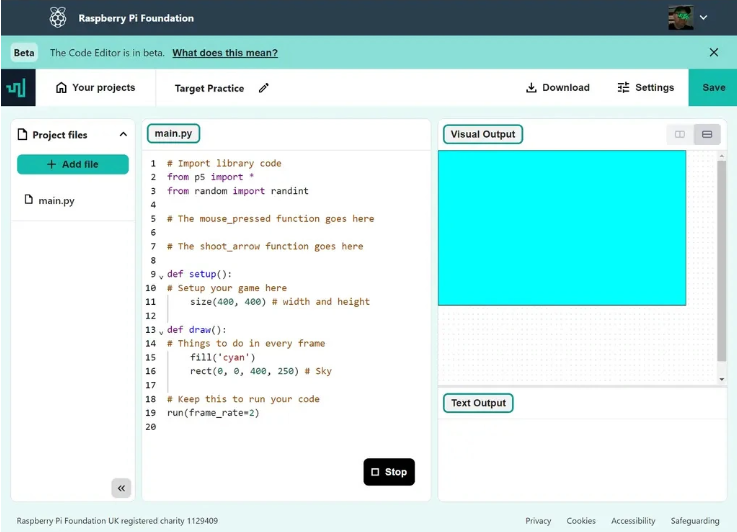This screenshot has height=532, width=737.
Task: Open the account dropdown arrow
Action: point(703,18)
